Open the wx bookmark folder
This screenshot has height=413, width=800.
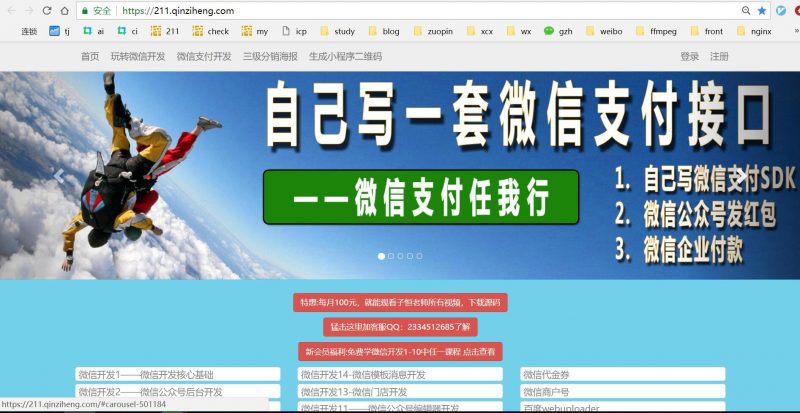[x=518, y=31]
